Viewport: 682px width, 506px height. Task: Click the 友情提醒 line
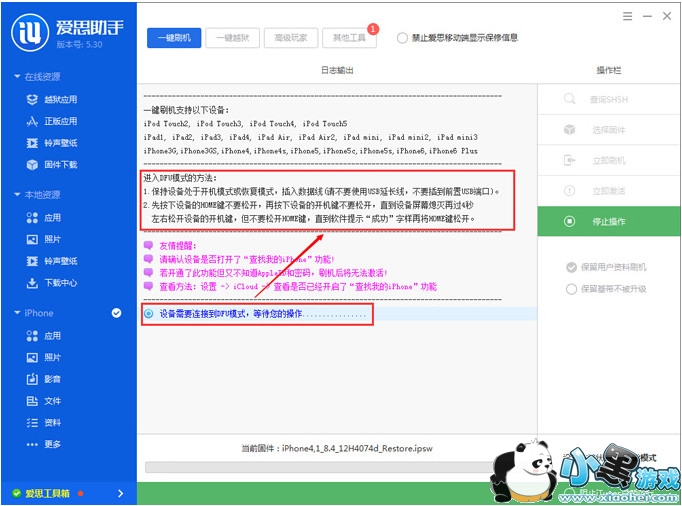(177, 246)
